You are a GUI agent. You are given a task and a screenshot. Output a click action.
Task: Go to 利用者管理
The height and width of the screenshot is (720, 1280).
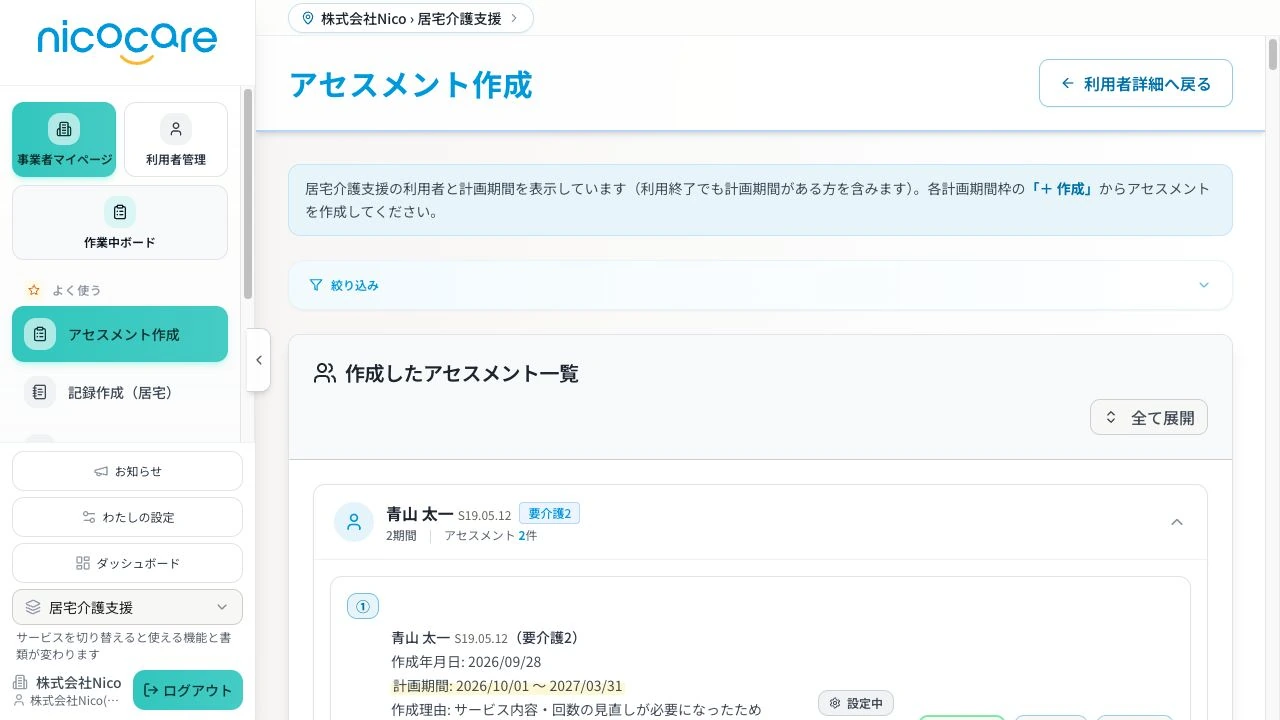click(176, 140)
